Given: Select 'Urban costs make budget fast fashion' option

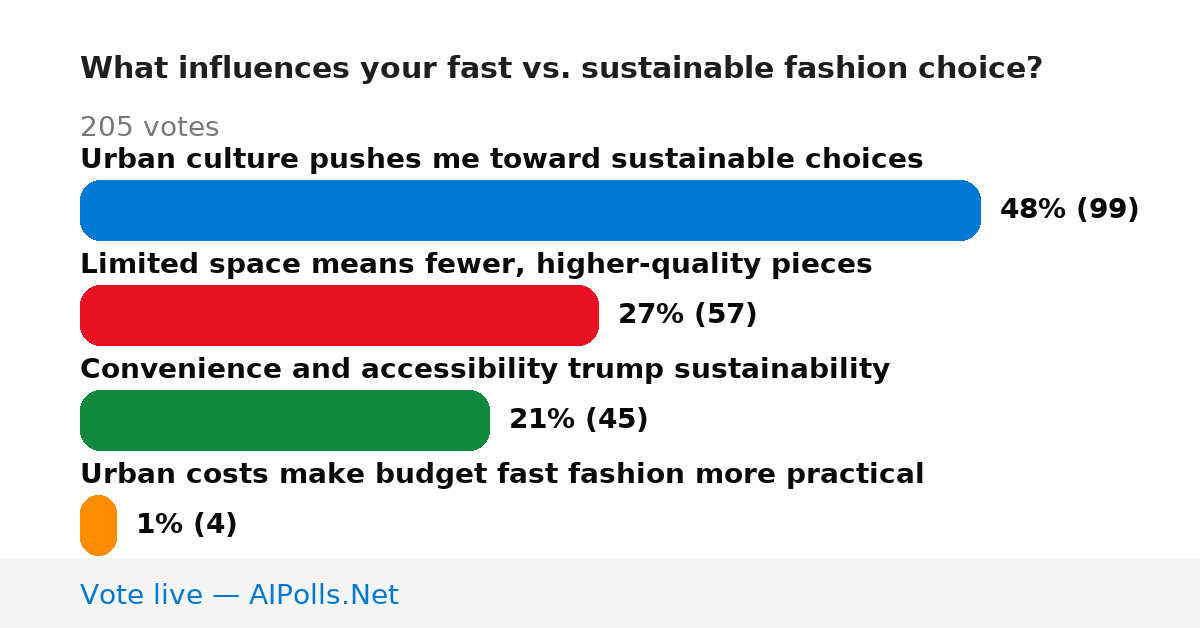Looking at the screenshot, I should 502,474.
